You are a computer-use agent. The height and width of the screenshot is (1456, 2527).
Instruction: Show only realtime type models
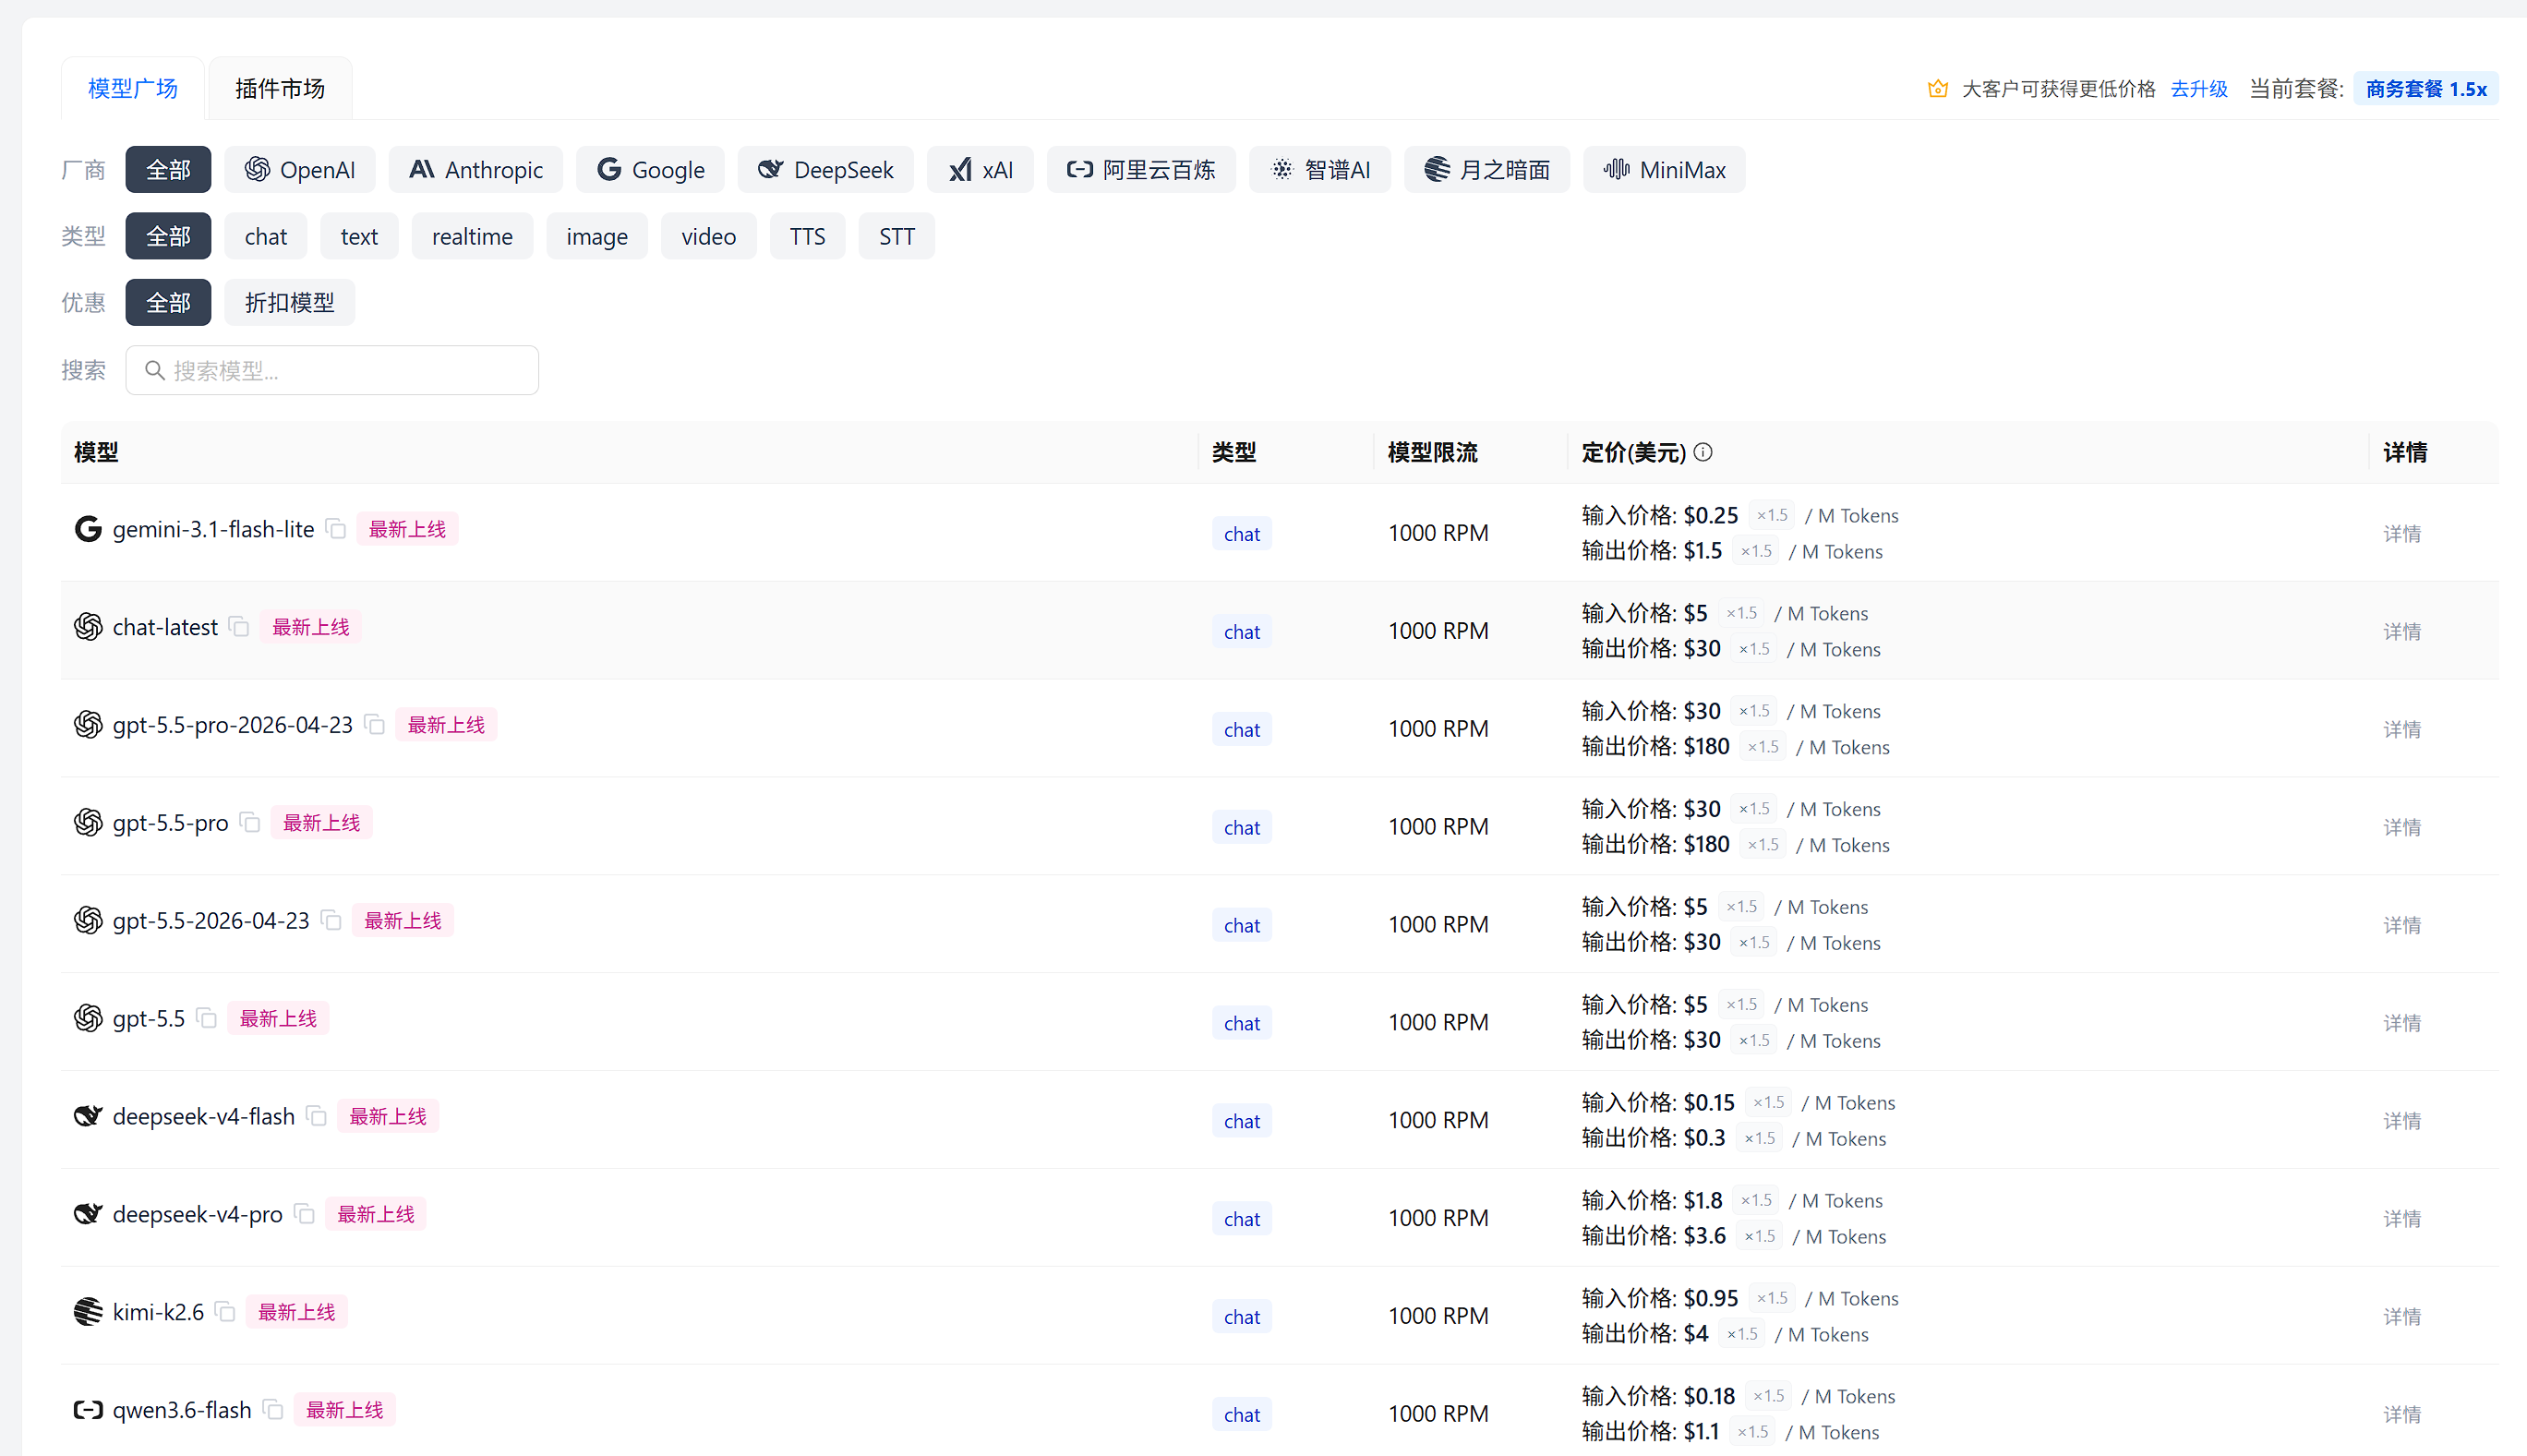tap(472, 237)
